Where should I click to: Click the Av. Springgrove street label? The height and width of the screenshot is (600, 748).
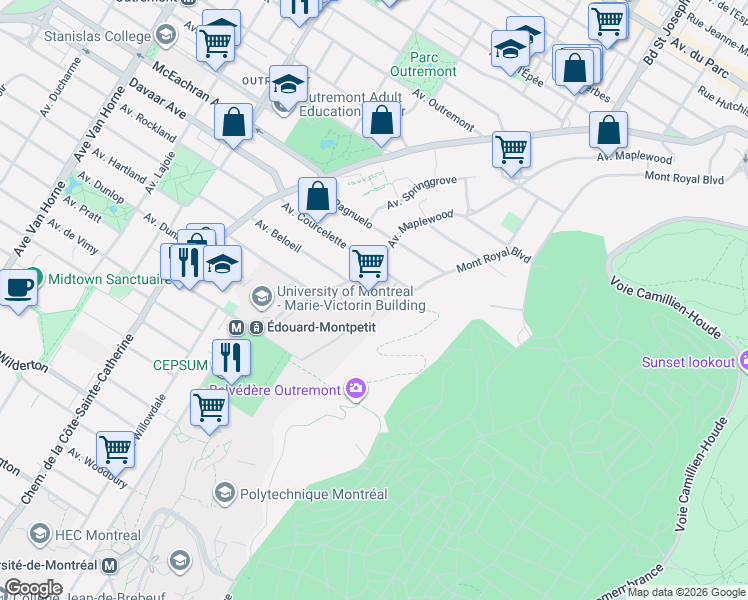pos(422,193)
